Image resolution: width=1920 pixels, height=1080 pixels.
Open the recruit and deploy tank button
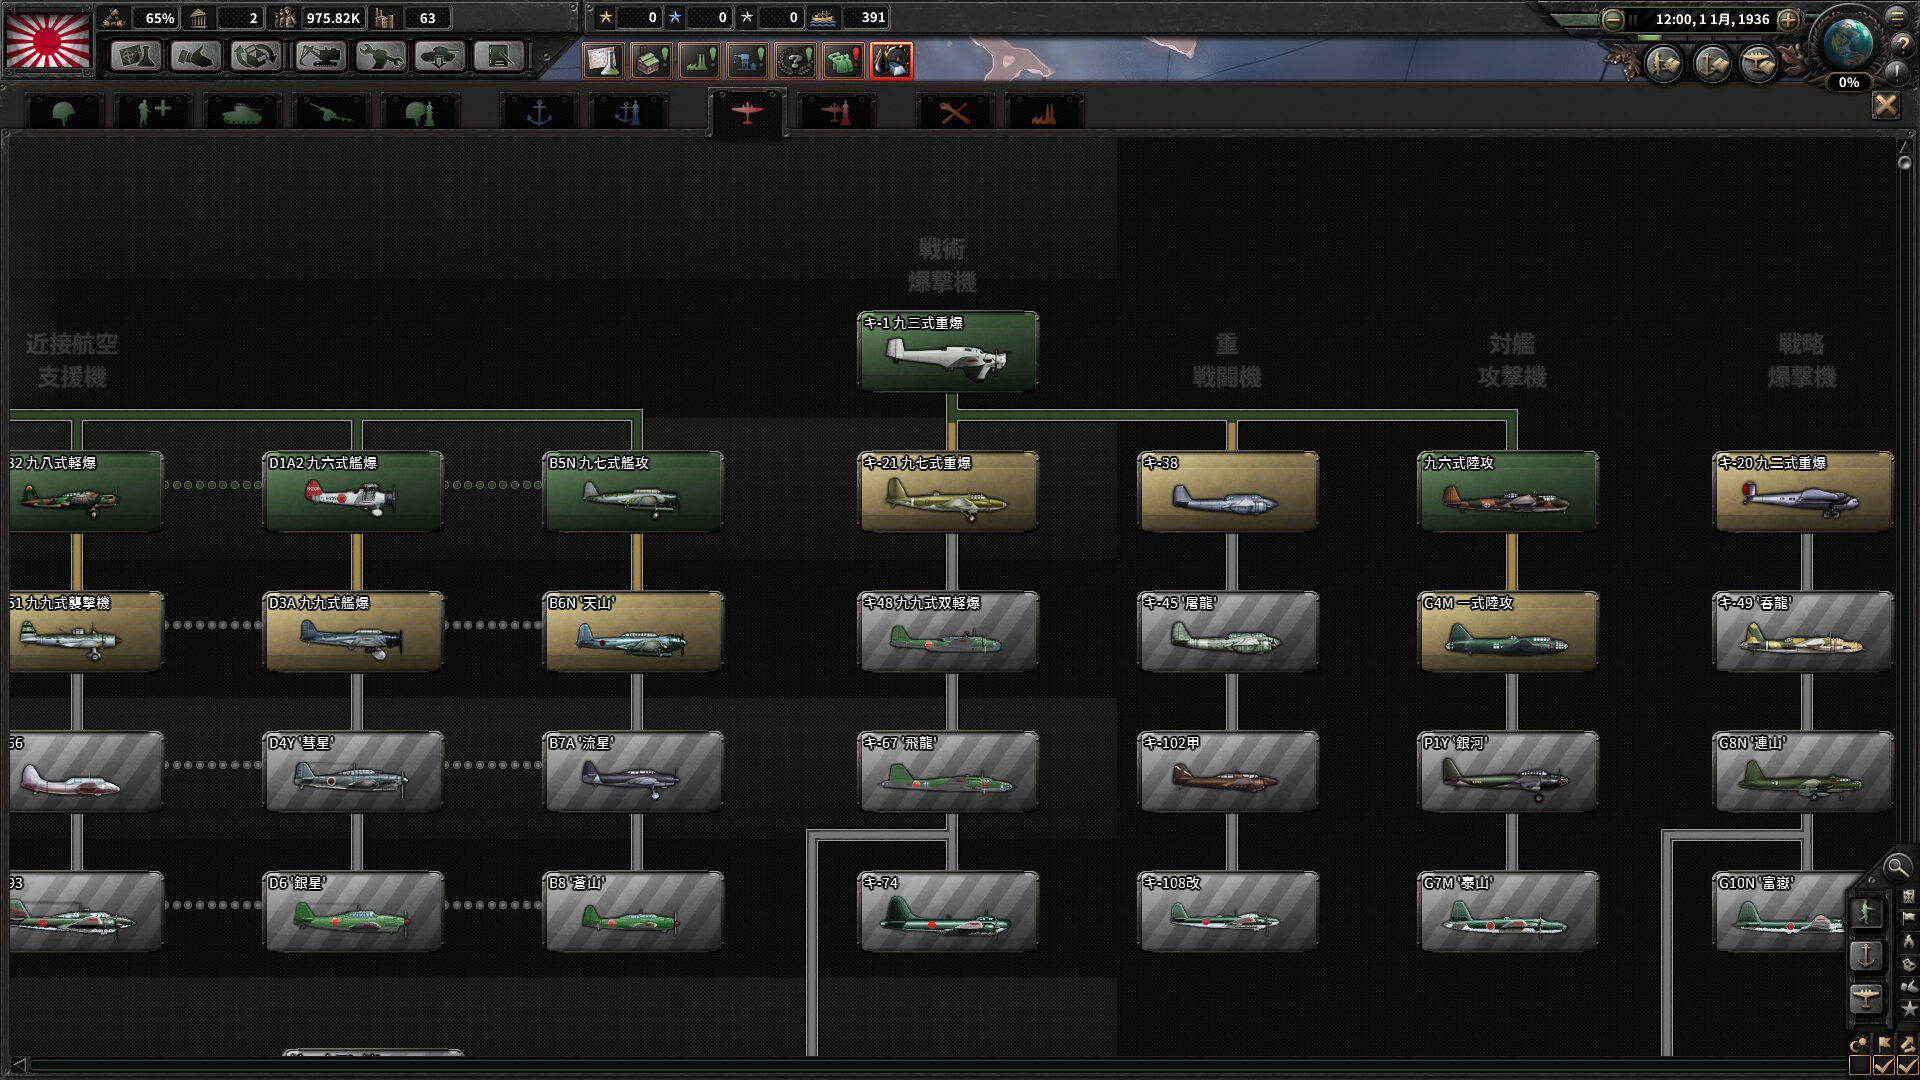(x=439, y=57)
